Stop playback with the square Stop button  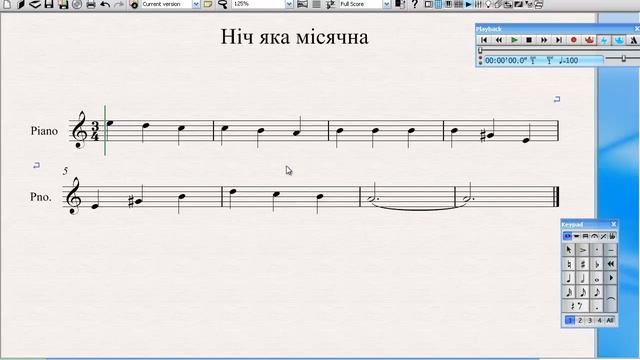point(529,40)
